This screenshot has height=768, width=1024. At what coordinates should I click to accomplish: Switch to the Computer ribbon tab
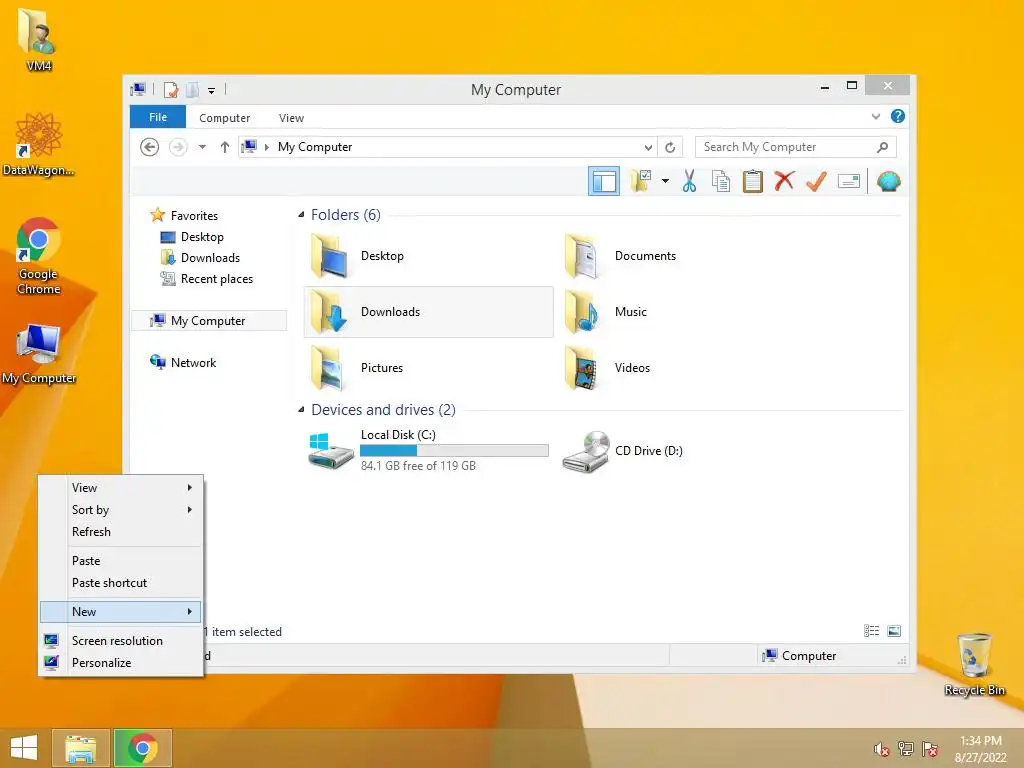pos(225,118)
